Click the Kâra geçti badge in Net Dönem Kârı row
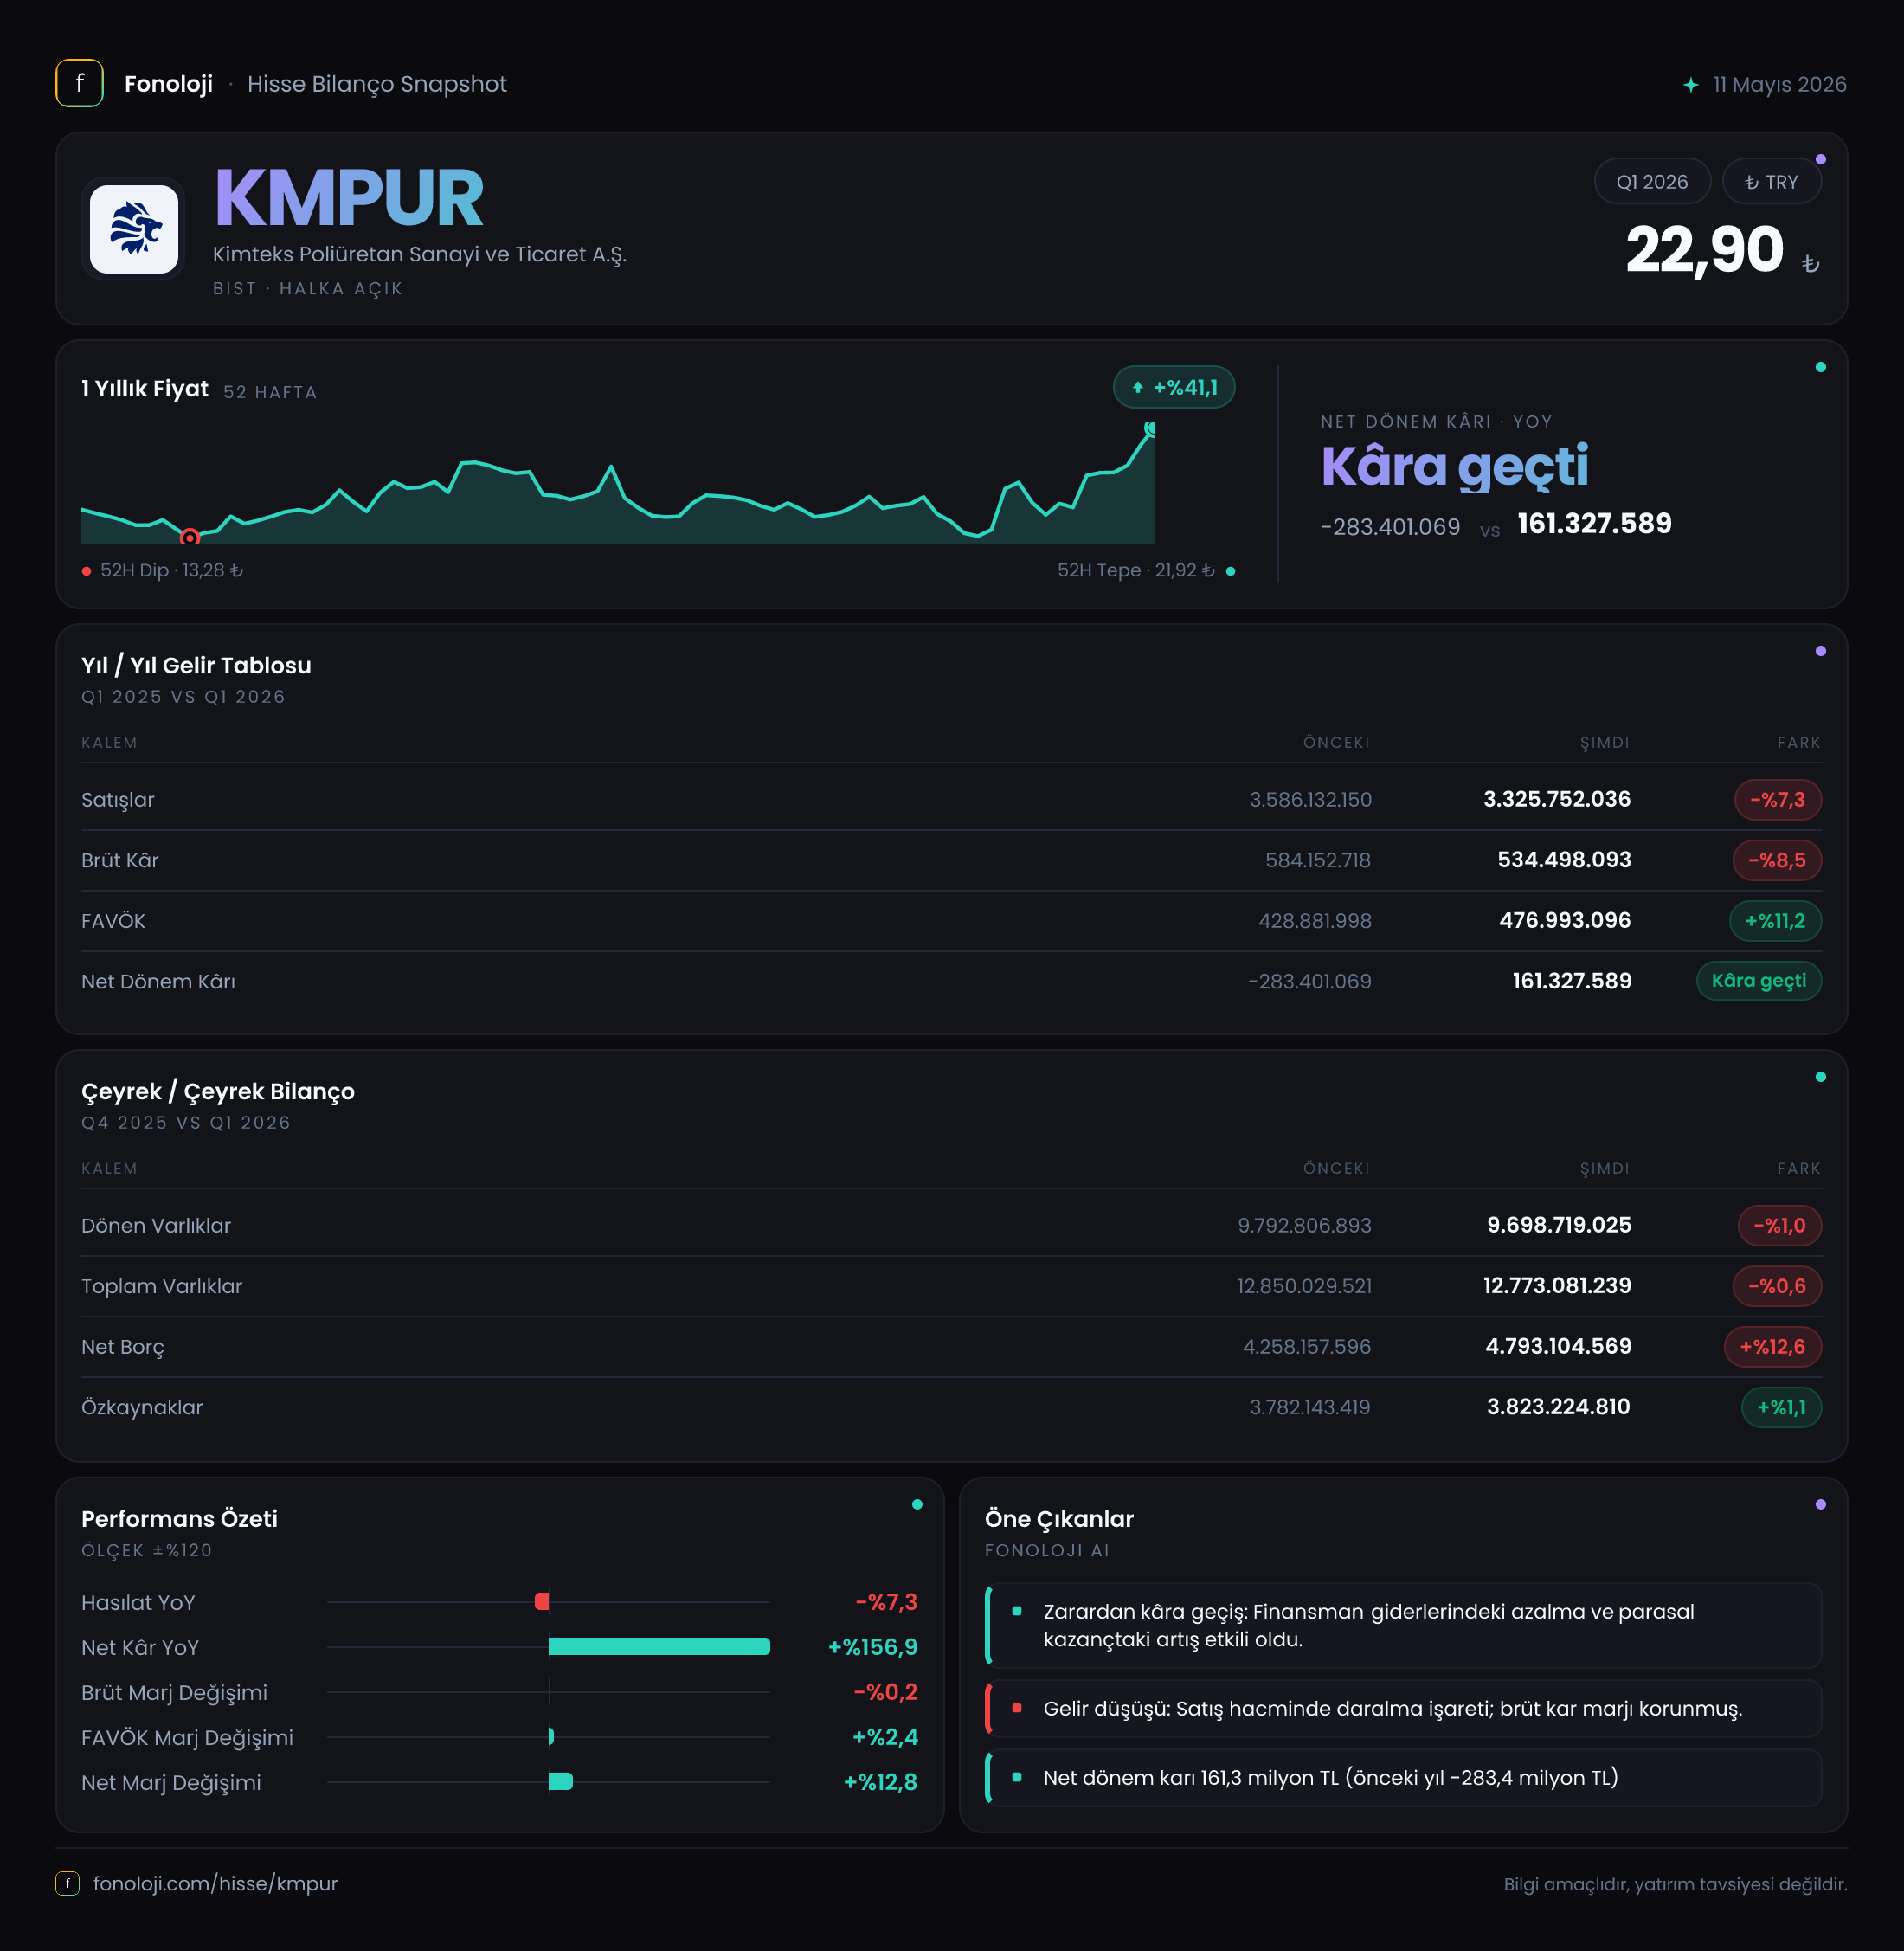 (1759, 981)
